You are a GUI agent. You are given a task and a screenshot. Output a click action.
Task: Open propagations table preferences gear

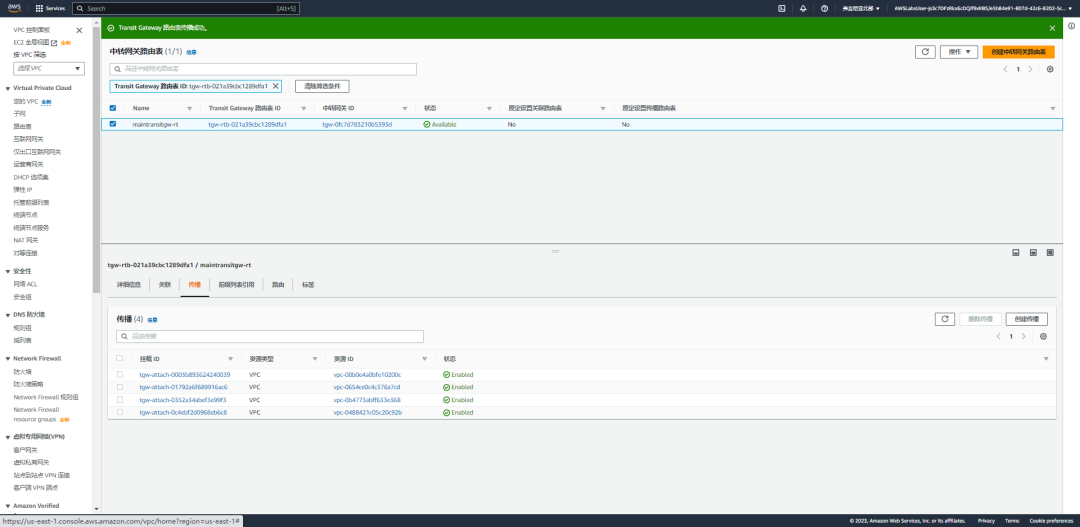click(1043, 336)
